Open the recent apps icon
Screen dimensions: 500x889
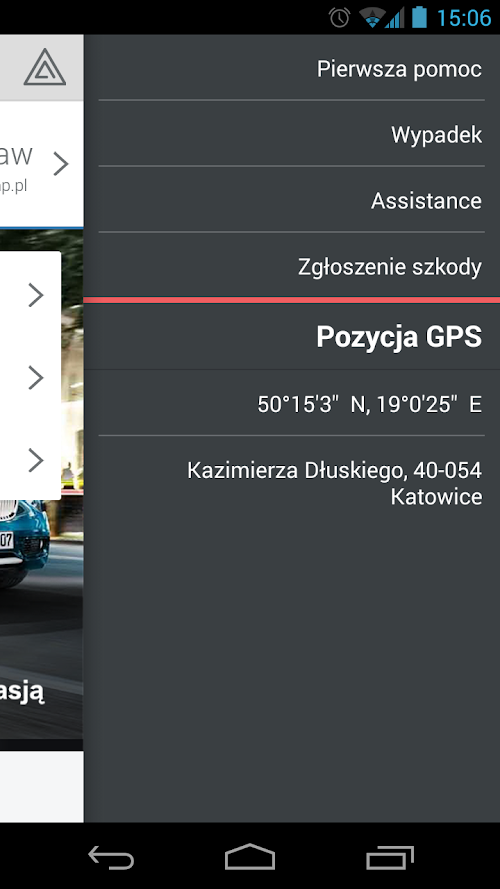[389, 856]
